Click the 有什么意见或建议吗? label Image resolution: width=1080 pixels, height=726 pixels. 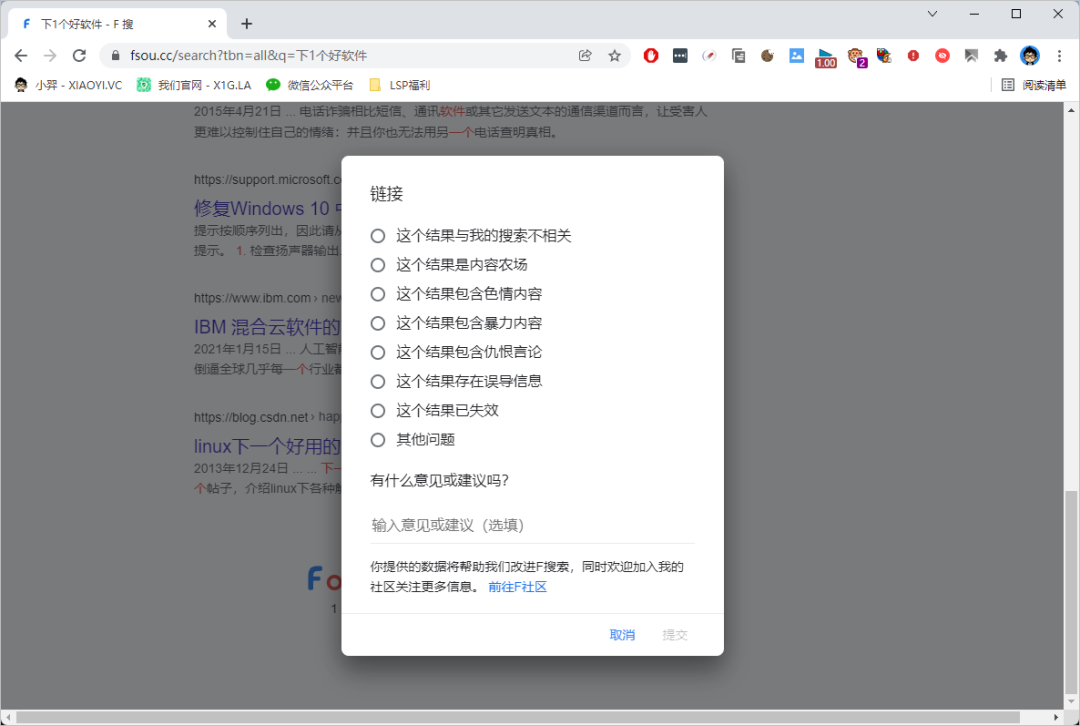point(439,480)
